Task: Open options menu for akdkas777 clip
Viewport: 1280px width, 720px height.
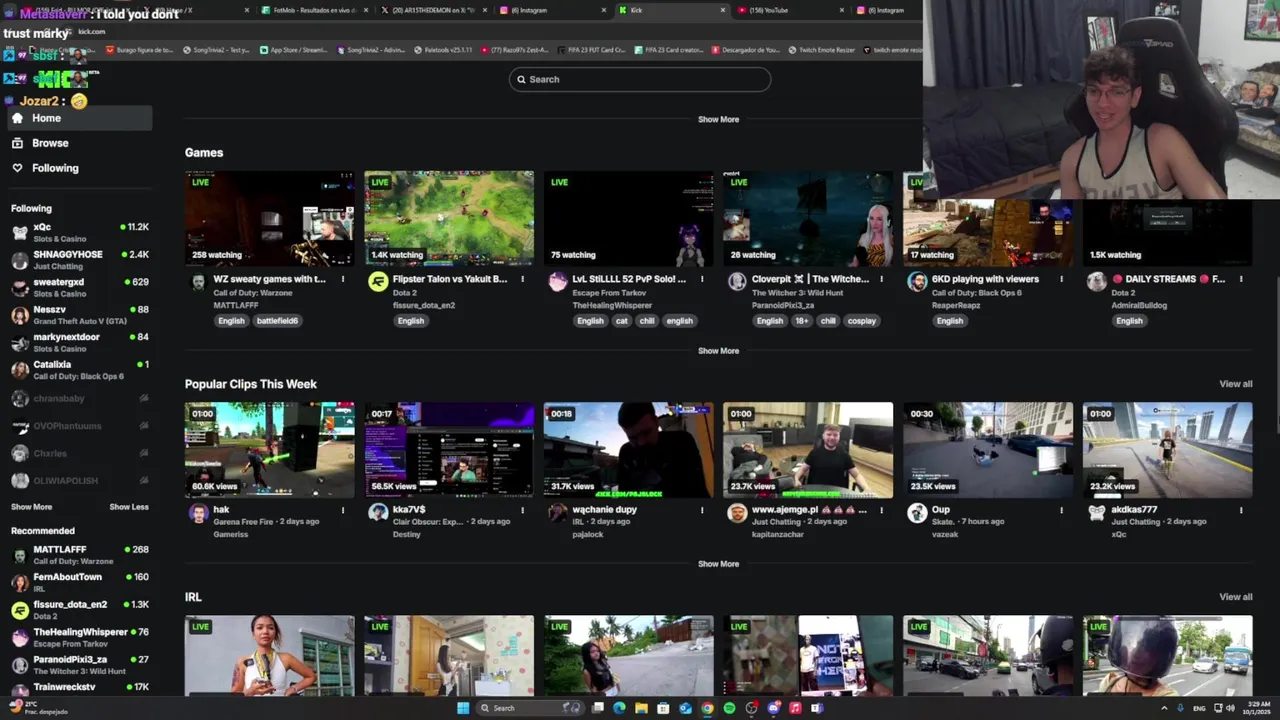Action: (x=1241, y=510)
